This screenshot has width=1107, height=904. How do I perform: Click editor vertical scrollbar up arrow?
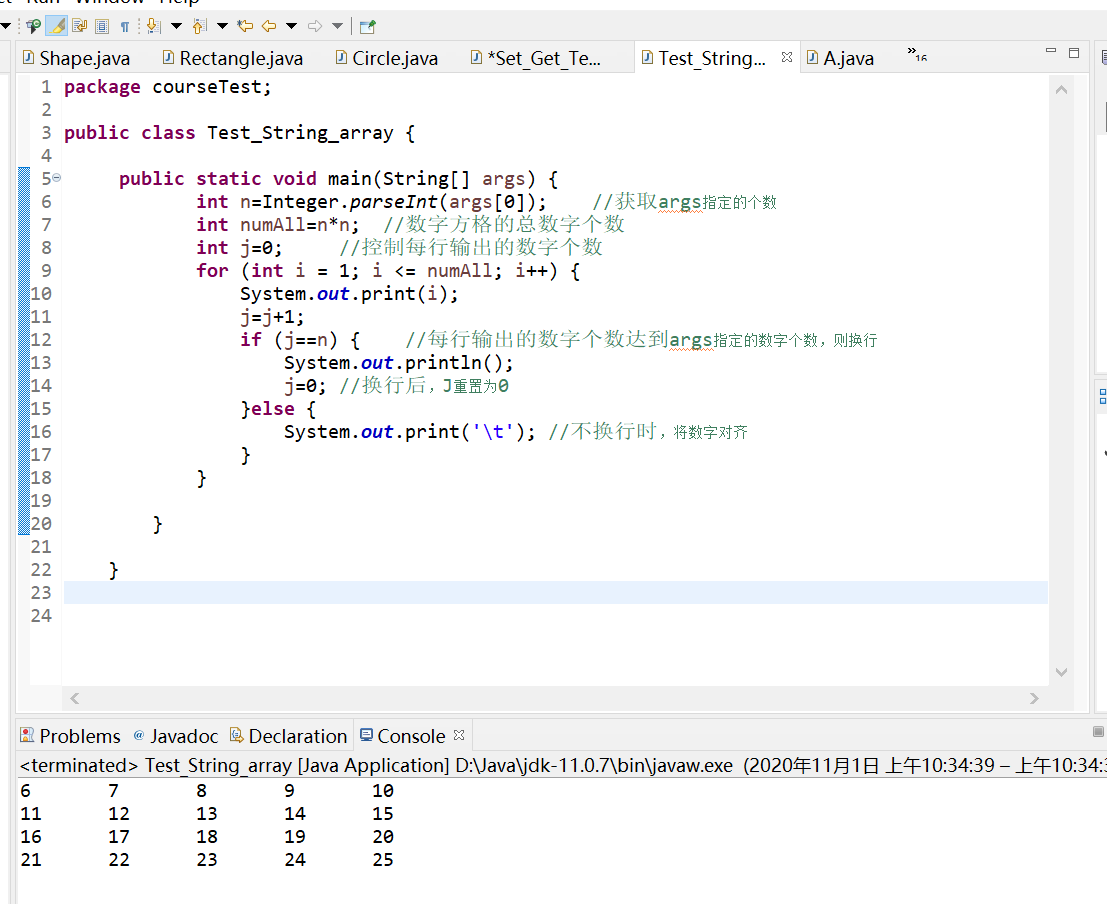[x=1061, y=90]
